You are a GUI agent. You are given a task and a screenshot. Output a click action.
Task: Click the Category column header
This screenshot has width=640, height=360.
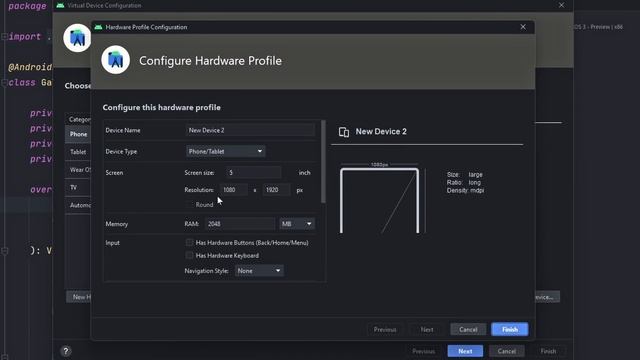click(x=79, y=119)
